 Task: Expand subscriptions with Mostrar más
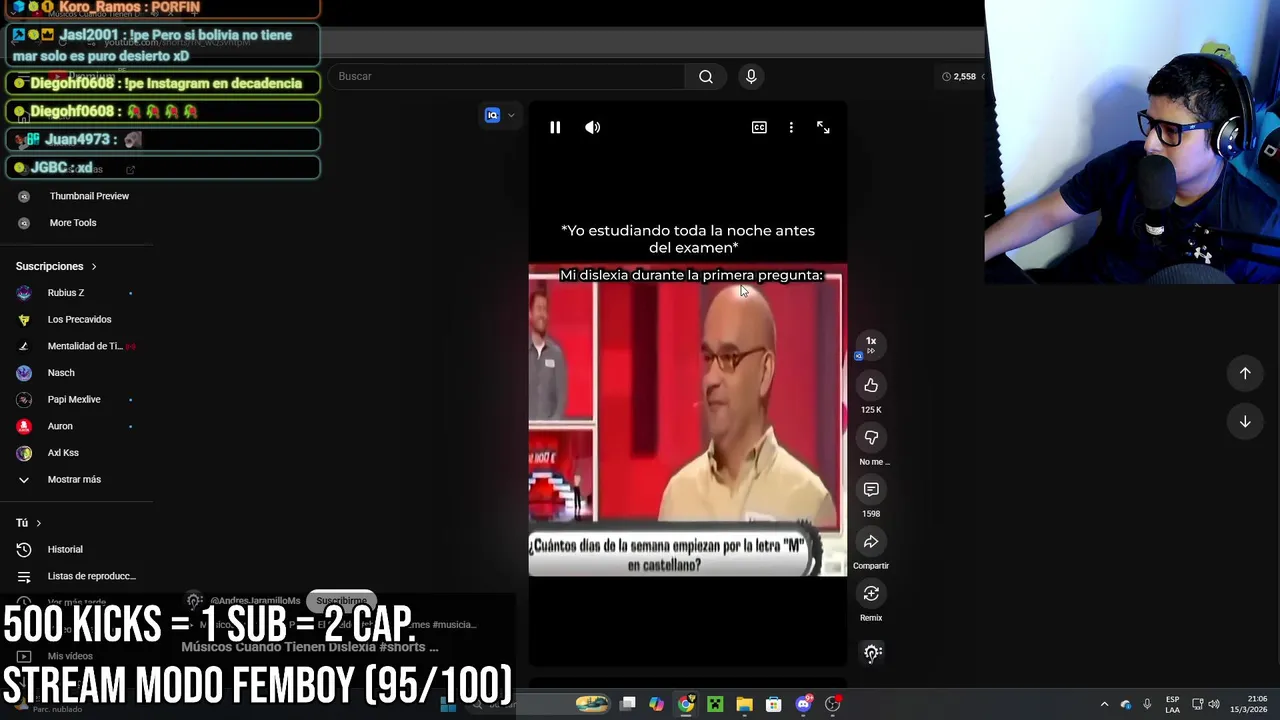coord(76,479)
